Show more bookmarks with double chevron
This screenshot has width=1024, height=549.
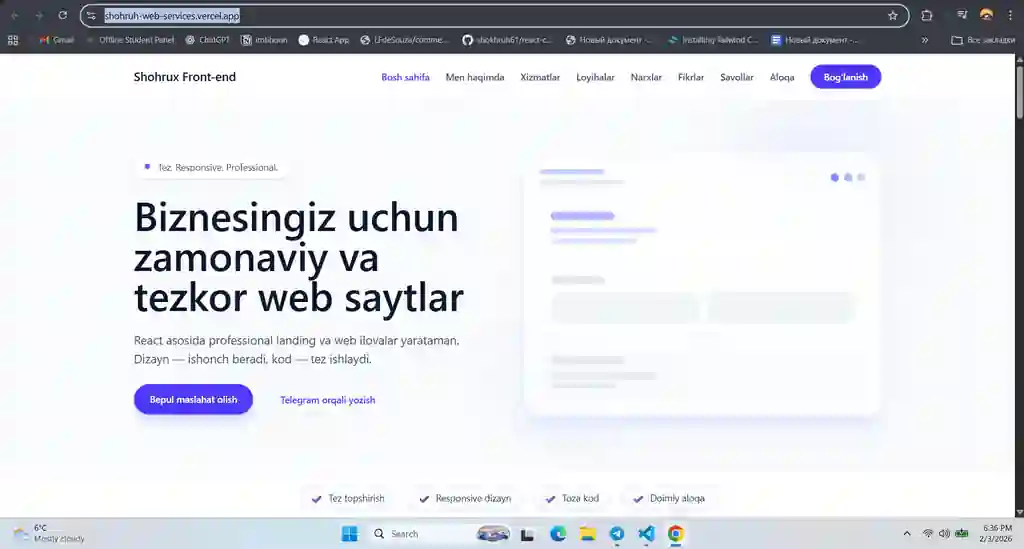[x=925, y=40]
